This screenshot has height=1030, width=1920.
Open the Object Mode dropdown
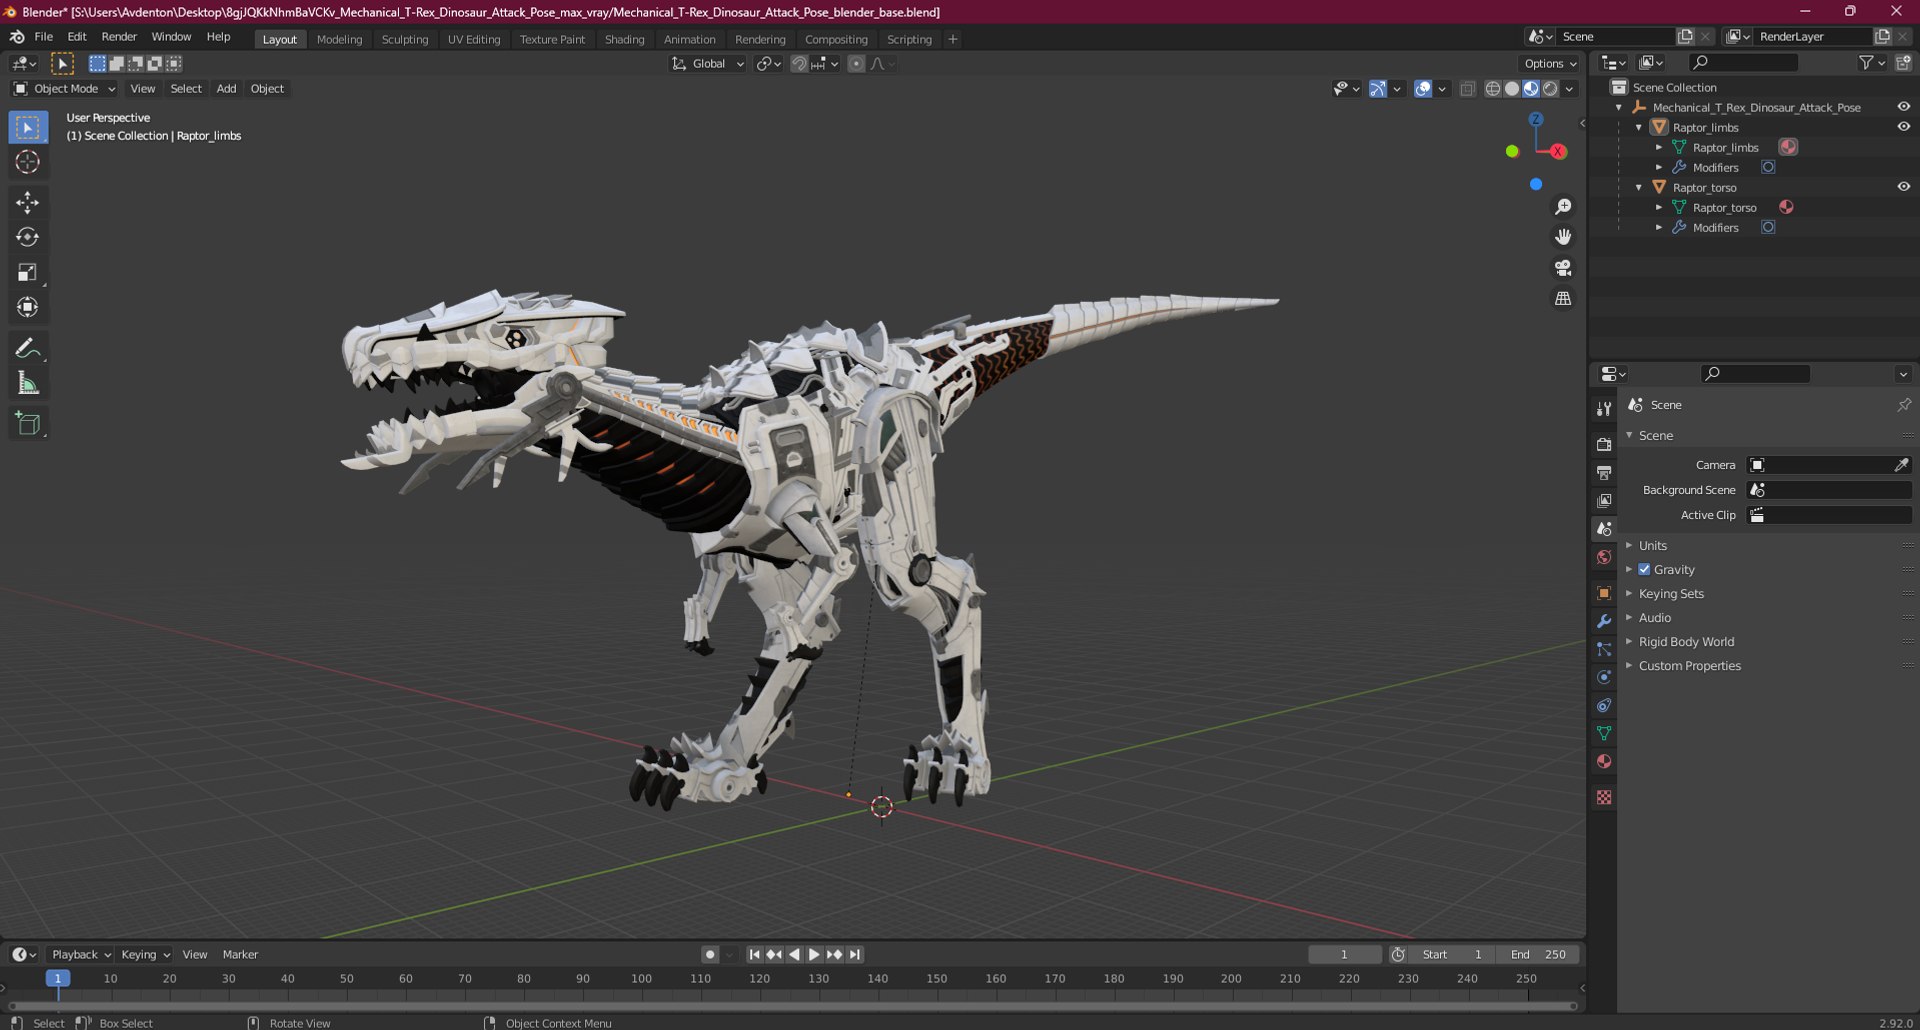pos(64,88)
